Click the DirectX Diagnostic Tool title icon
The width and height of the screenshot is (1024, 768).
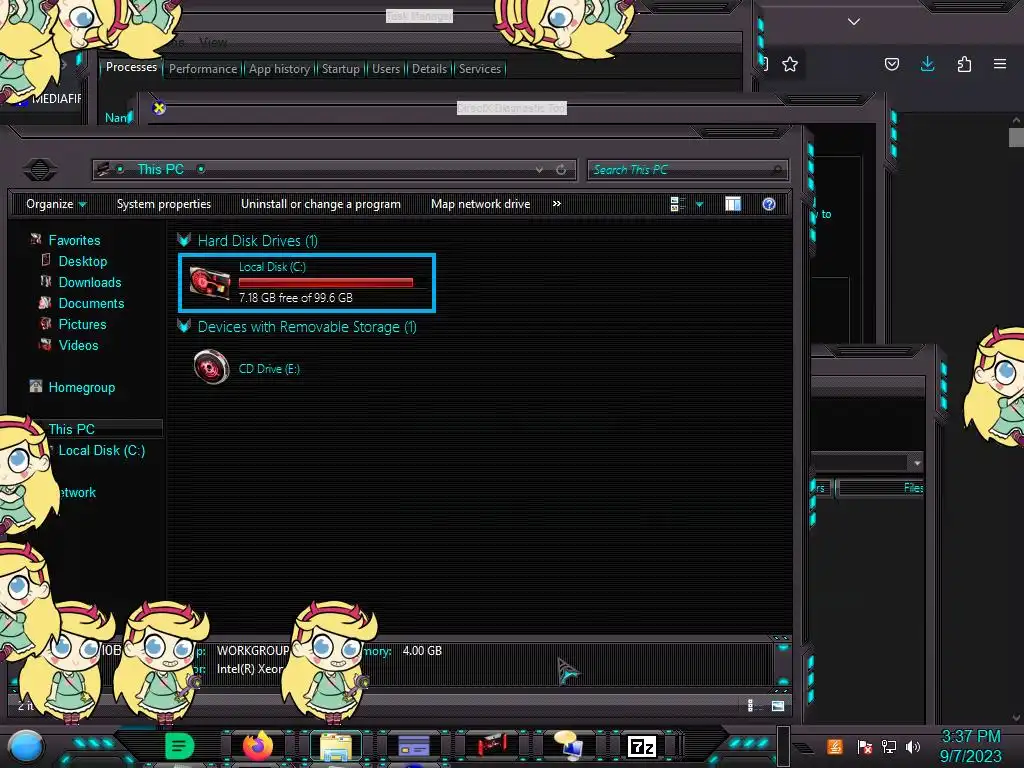pos(159,108)
